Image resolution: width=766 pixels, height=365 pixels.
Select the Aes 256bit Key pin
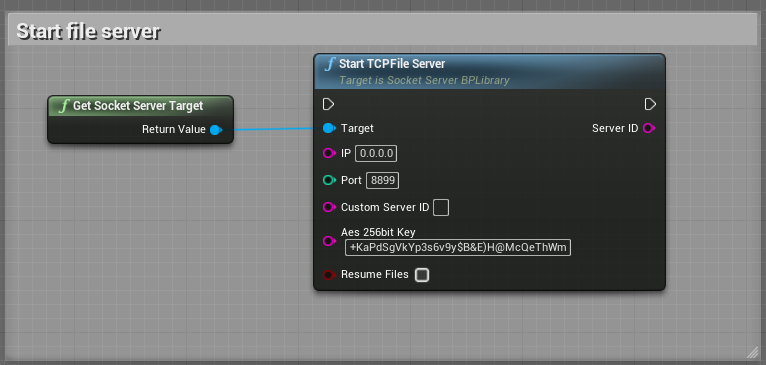point(329,241)
